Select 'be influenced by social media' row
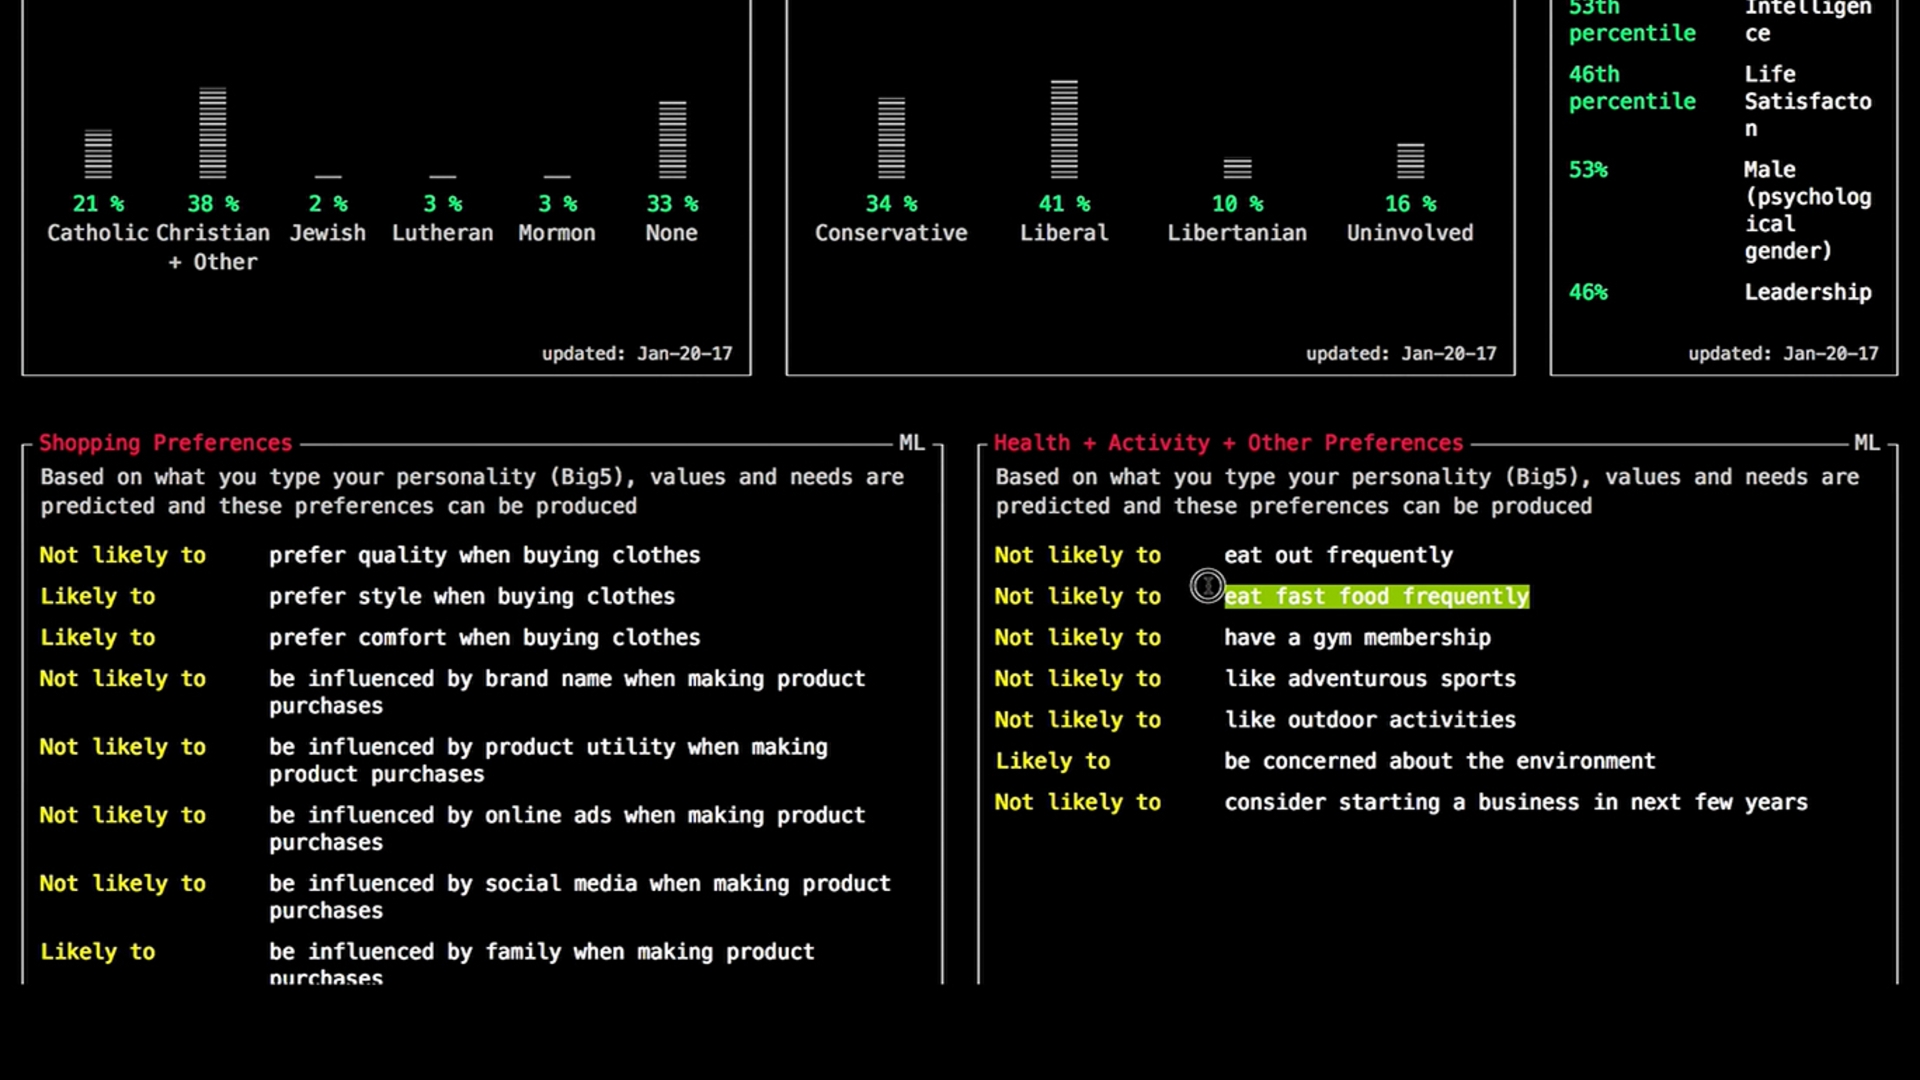 580,897
